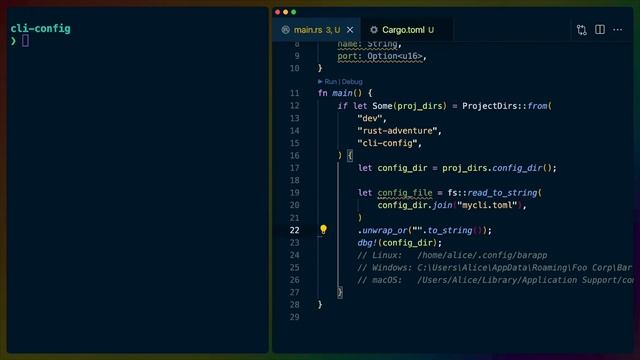640x360 pixels.
Task: Switch to the main.rs tab
Action: [317, 30]
